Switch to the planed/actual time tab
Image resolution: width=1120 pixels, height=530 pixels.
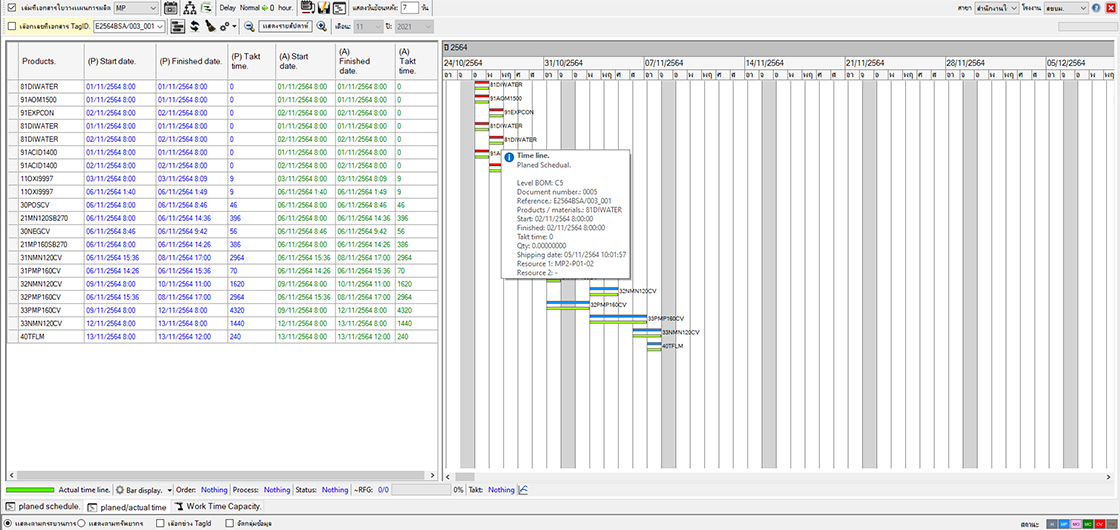(x=133, y=507)
